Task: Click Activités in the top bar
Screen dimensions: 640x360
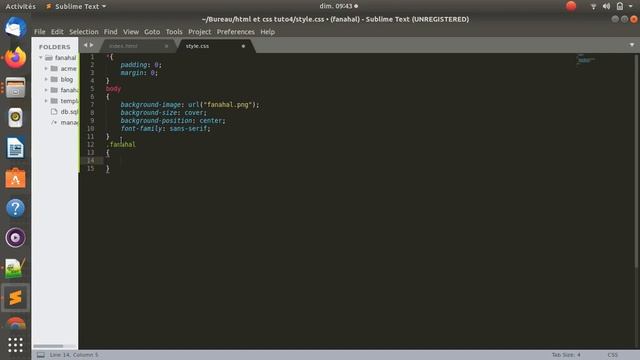Action: coord(20,7)
